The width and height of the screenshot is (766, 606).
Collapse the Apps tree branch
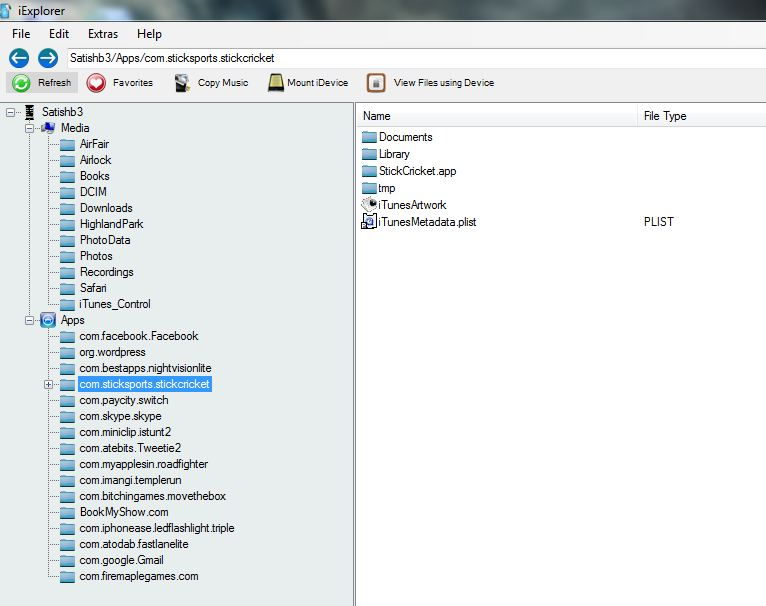click(30, 320)
